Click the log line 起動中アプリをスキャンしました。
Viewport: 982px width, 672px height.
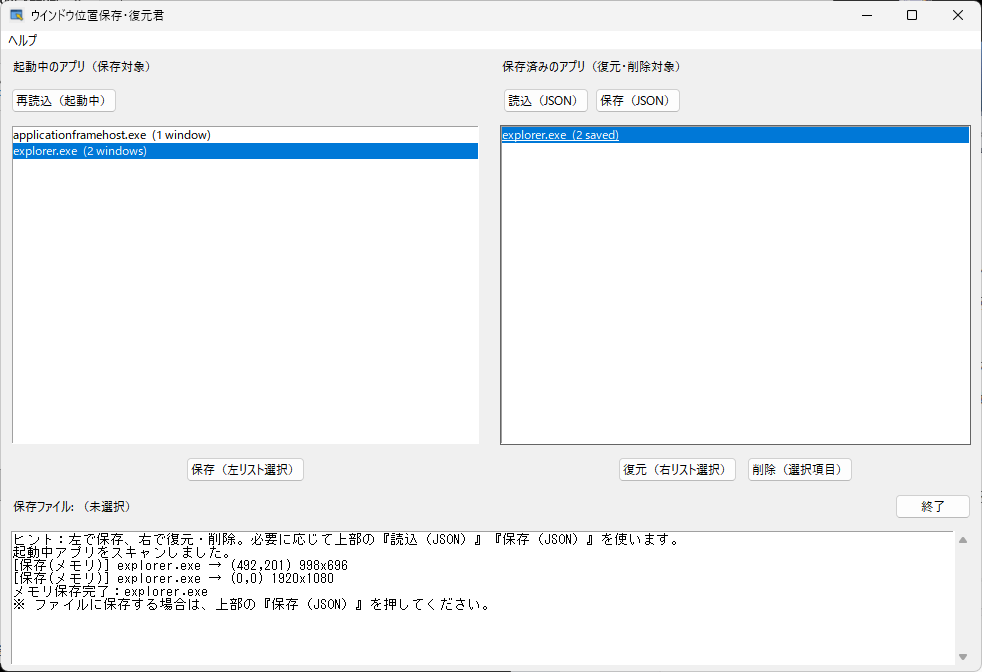[123, 552]
